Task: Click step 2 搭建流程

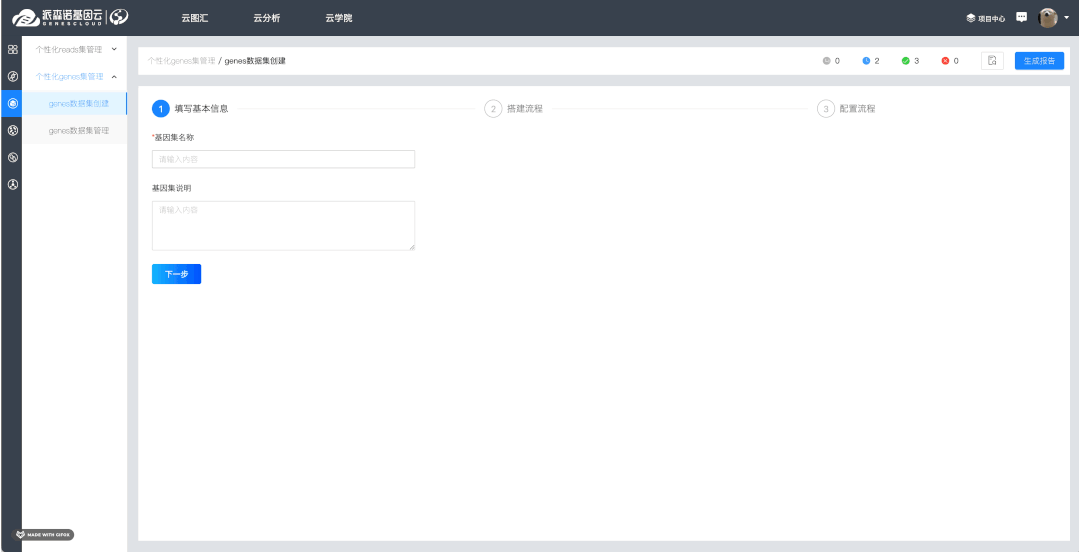Action: [x=514, y=109]
